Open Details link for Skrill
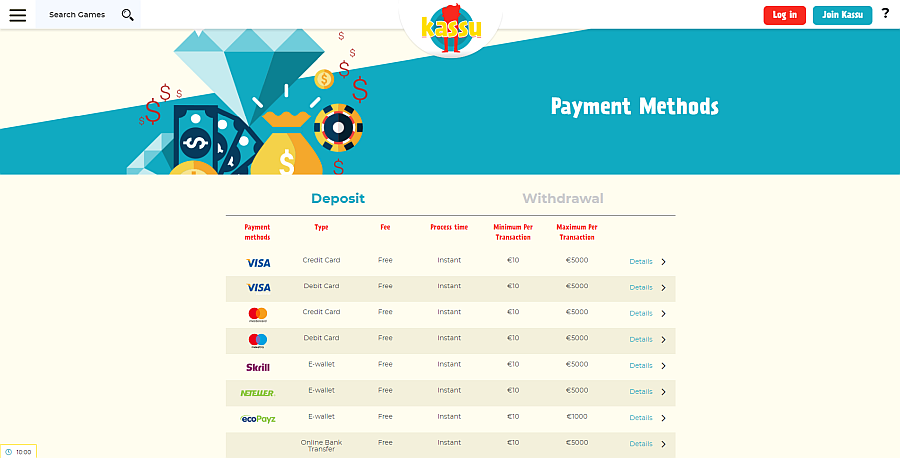The width and height of the screenshot is (900, 458). (641, 366)
